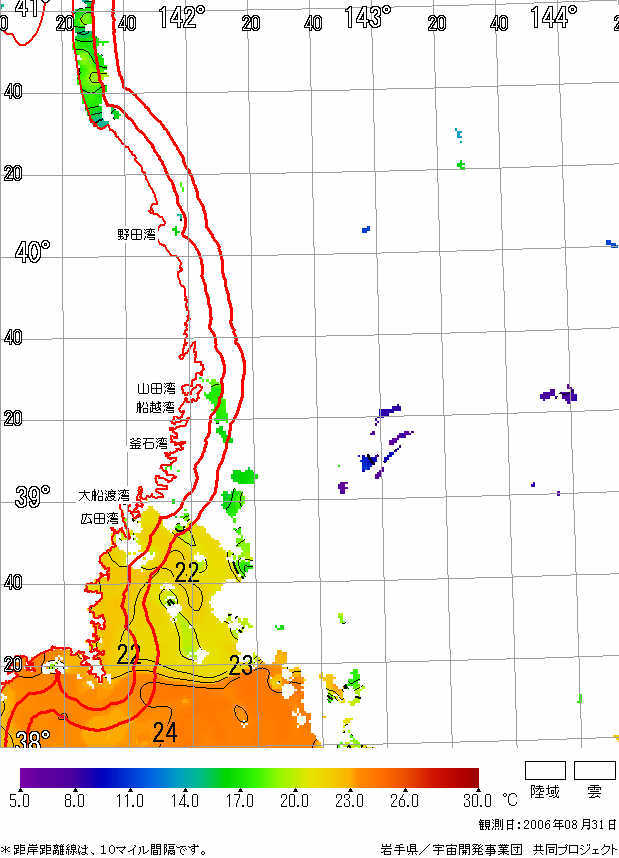The height and width of the screenshot is (858, 619).
Task: Click the 143° longitude label
Action: (368, 18)
